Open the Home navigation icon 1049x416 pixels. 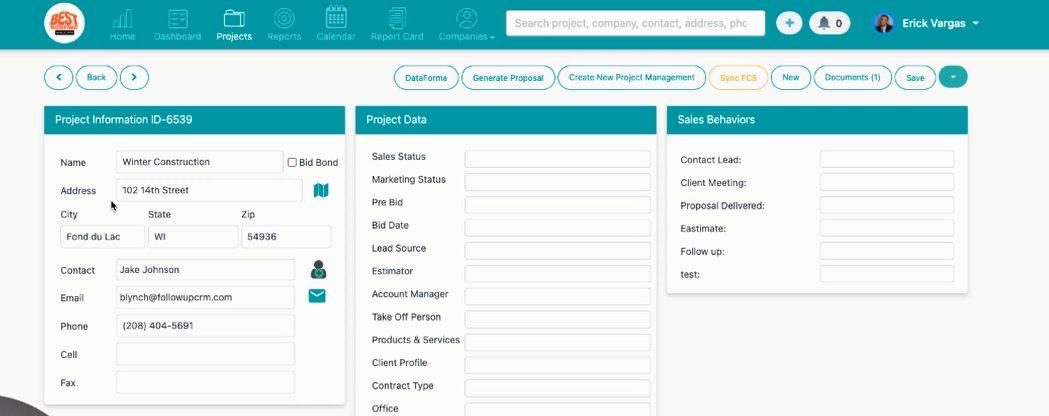pos(122,25)
